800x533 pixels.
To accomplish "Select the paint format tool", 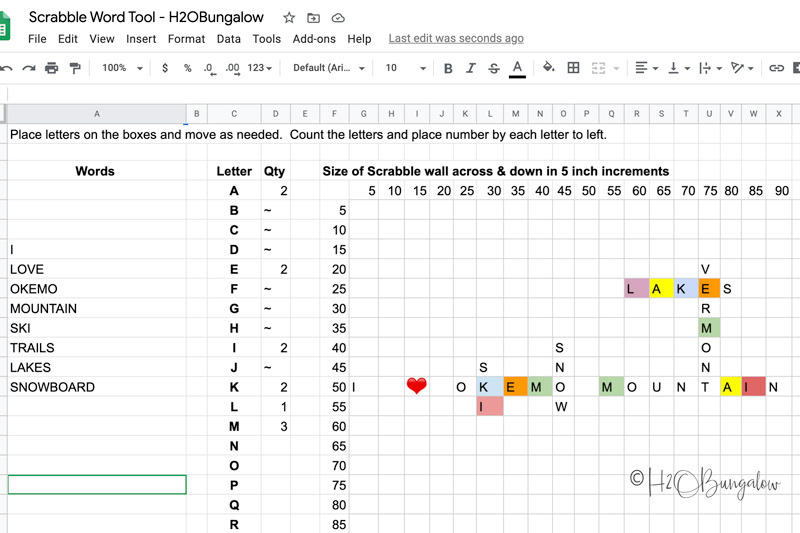I will (75, 68).
